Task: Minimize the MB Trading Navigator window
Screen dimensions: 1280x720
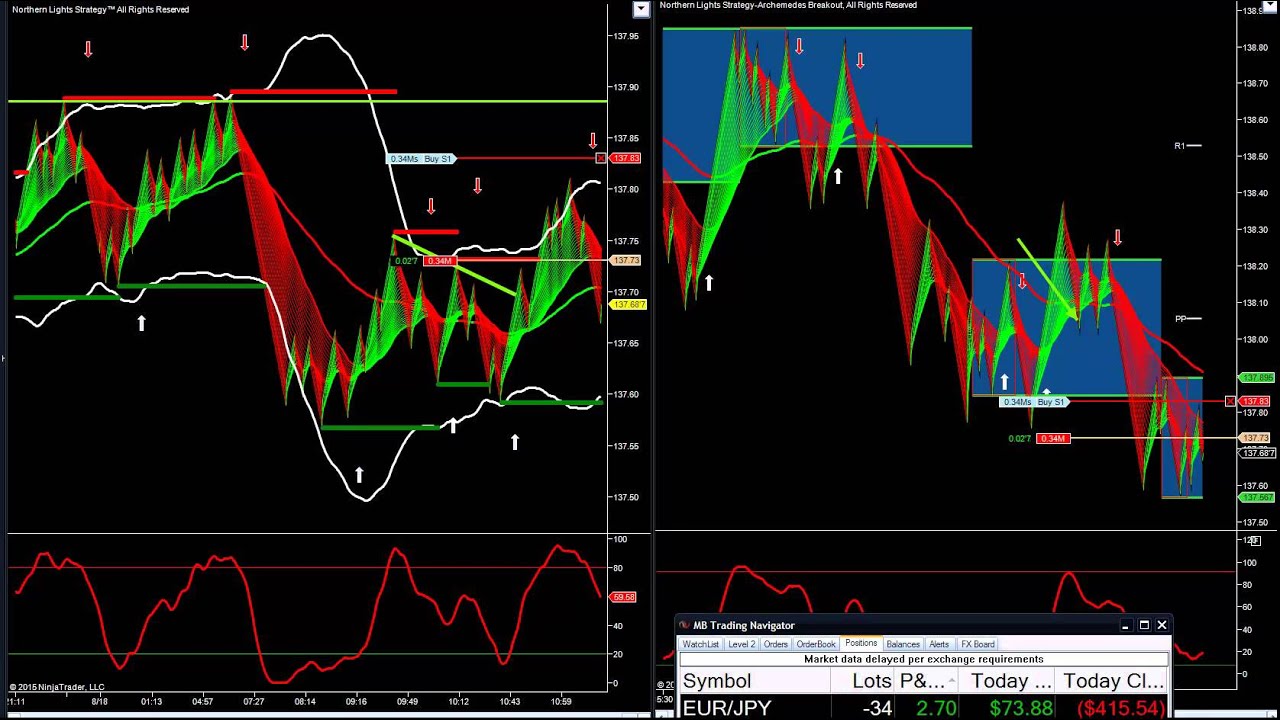Action: pyautogui.click(x=1125, y=625)
